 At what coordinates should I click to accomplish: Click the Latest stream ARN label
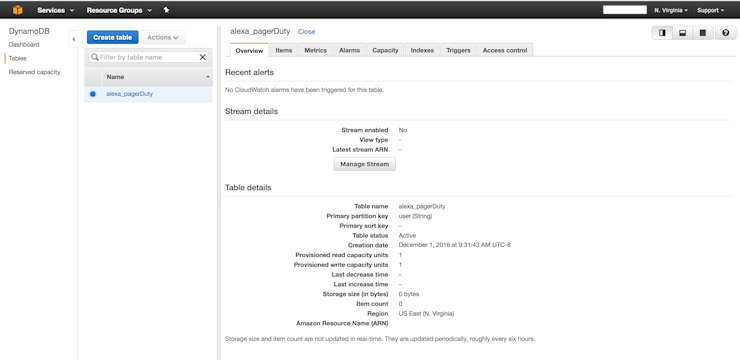(x=360, y=150)
